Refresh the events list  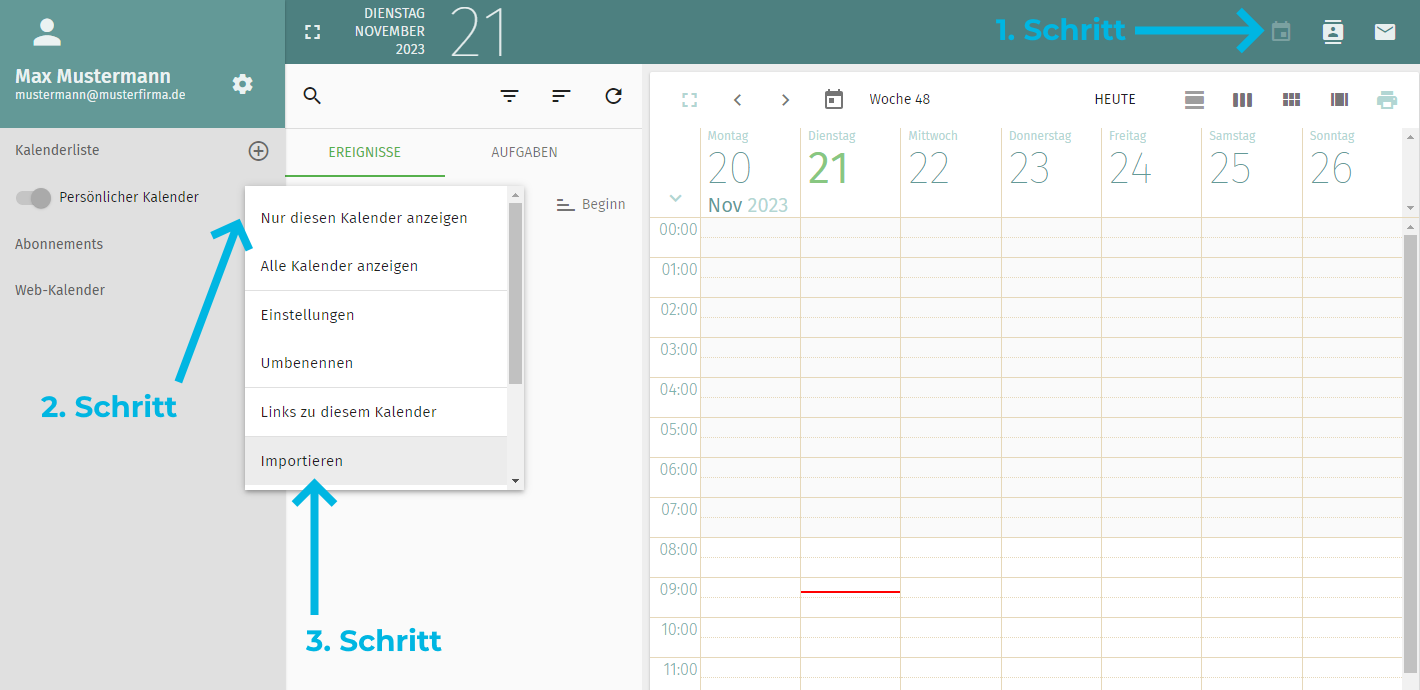tap(614, 96)
